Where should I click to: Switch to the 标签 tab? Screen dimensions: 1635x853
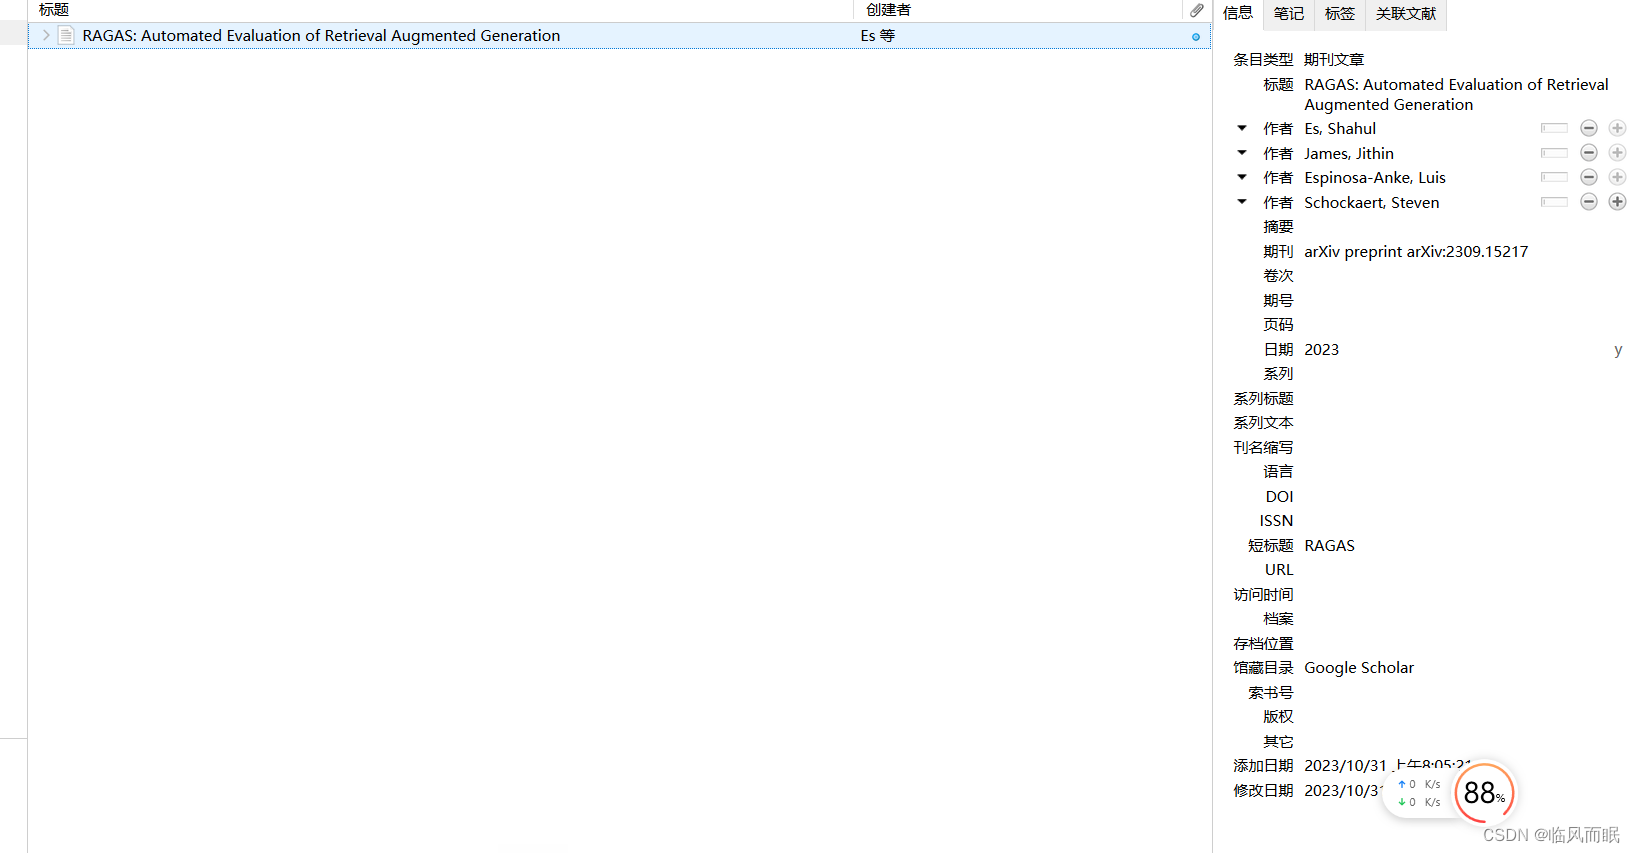pos(1340,14)
